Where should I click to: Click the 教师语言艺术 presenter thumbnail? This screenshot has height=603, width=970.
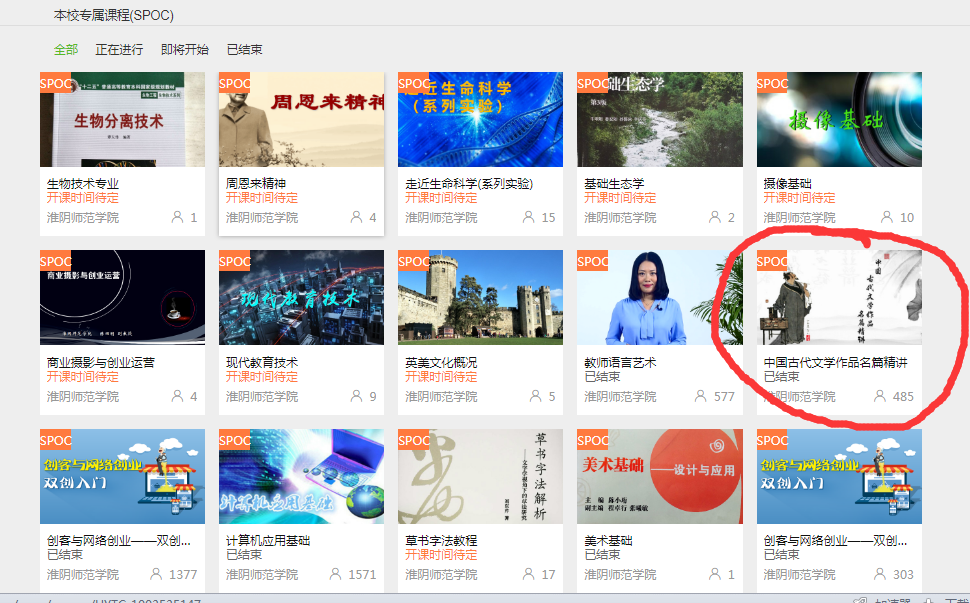click(659, 297)
